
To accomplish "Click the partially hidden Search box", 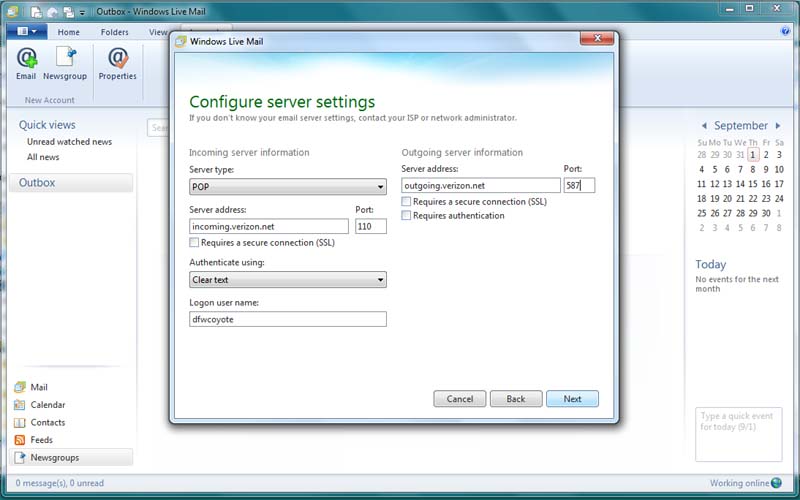I will click(x=158, y=128).
